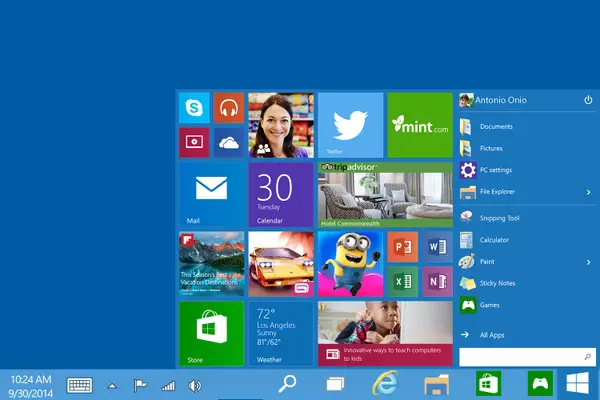The height and width of the screenshot is (400, 600).
Task: Open the racing car game tile
Action: coord(281,264)
